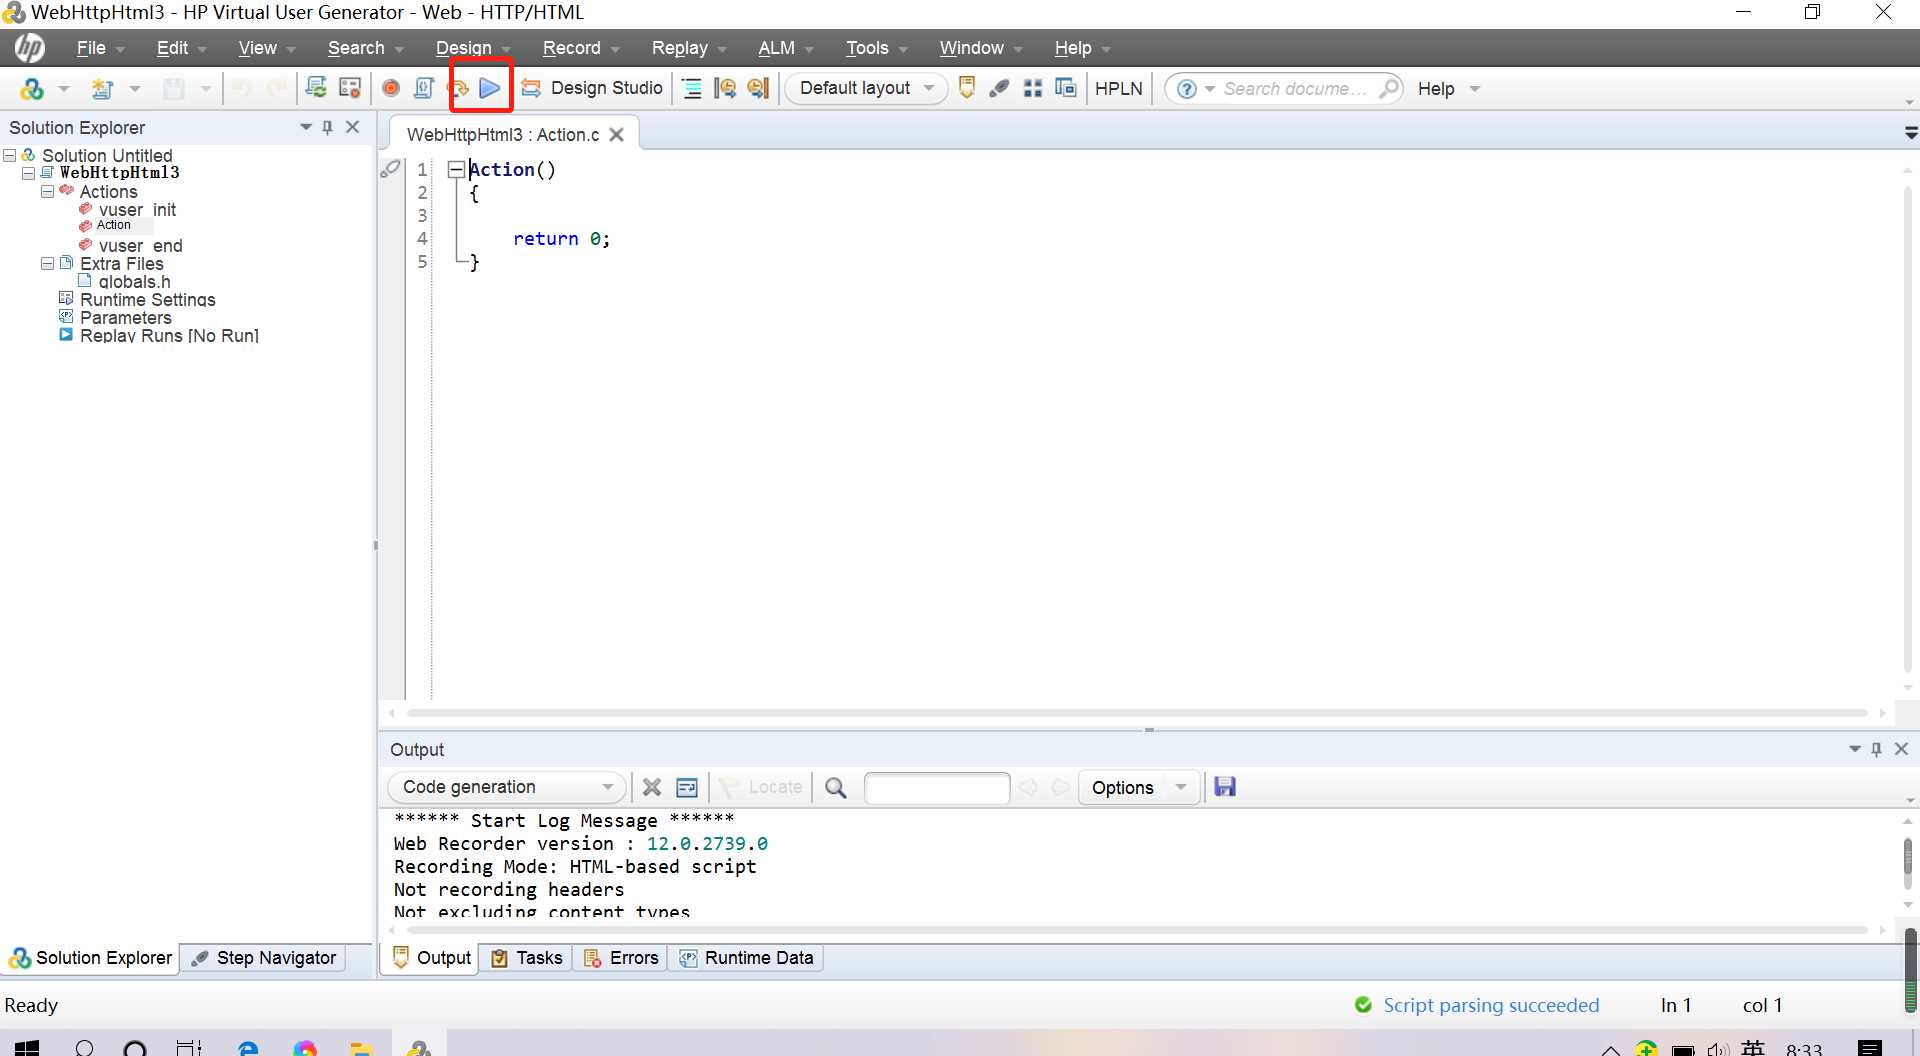This screenshot has width=1920, height=1056.
Task: Select vuser_init in Solution Explorer
Action: (x=137, y=210)
